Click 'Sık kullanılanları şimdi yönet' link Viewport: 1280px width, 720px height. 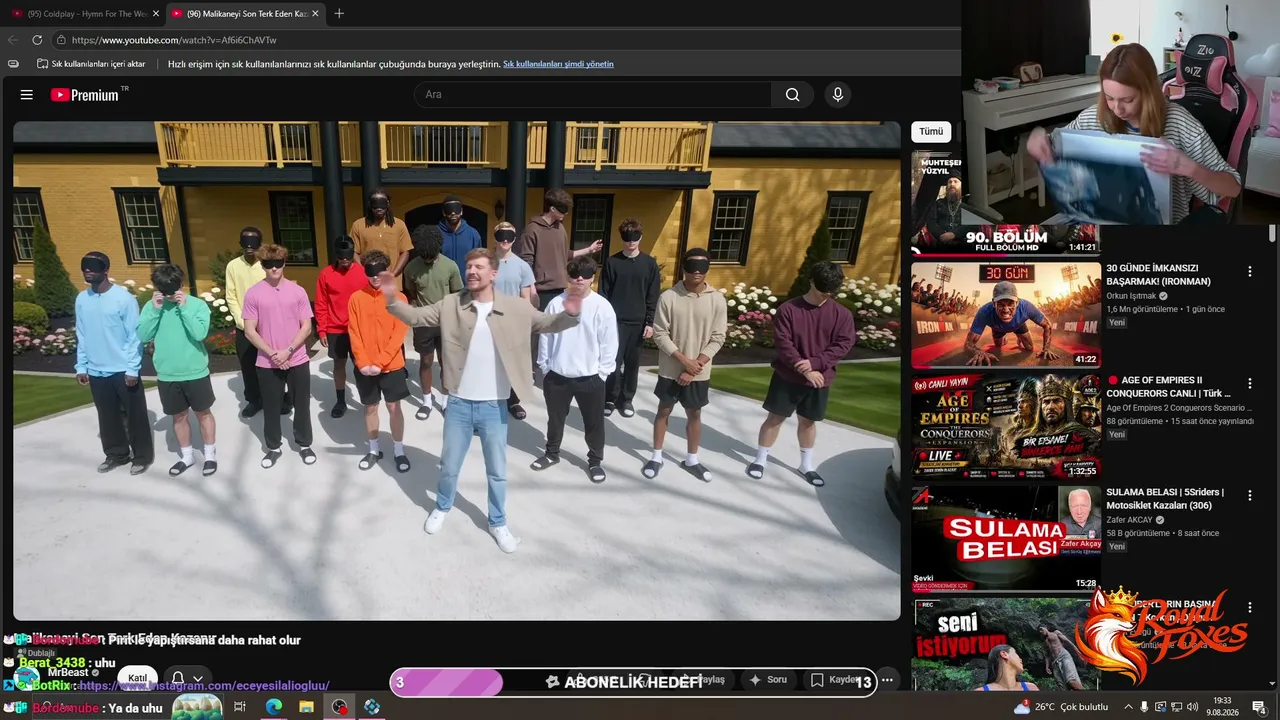[x=558, y=64]
